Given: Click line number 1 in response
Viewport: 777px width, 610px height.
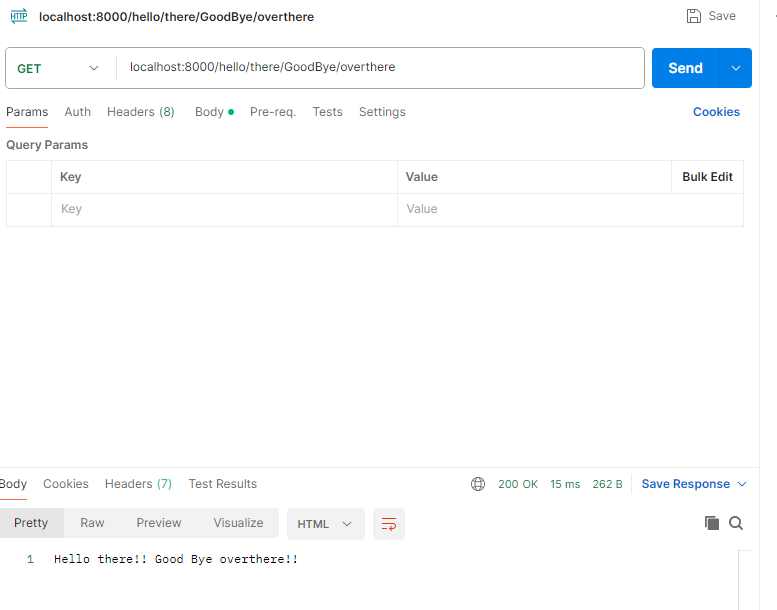Looking at the screenshot, I should 30,559.
